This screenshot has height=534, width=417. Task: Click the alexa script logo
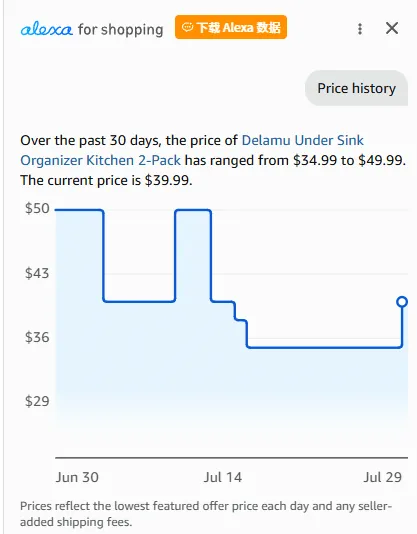(47, 29)
